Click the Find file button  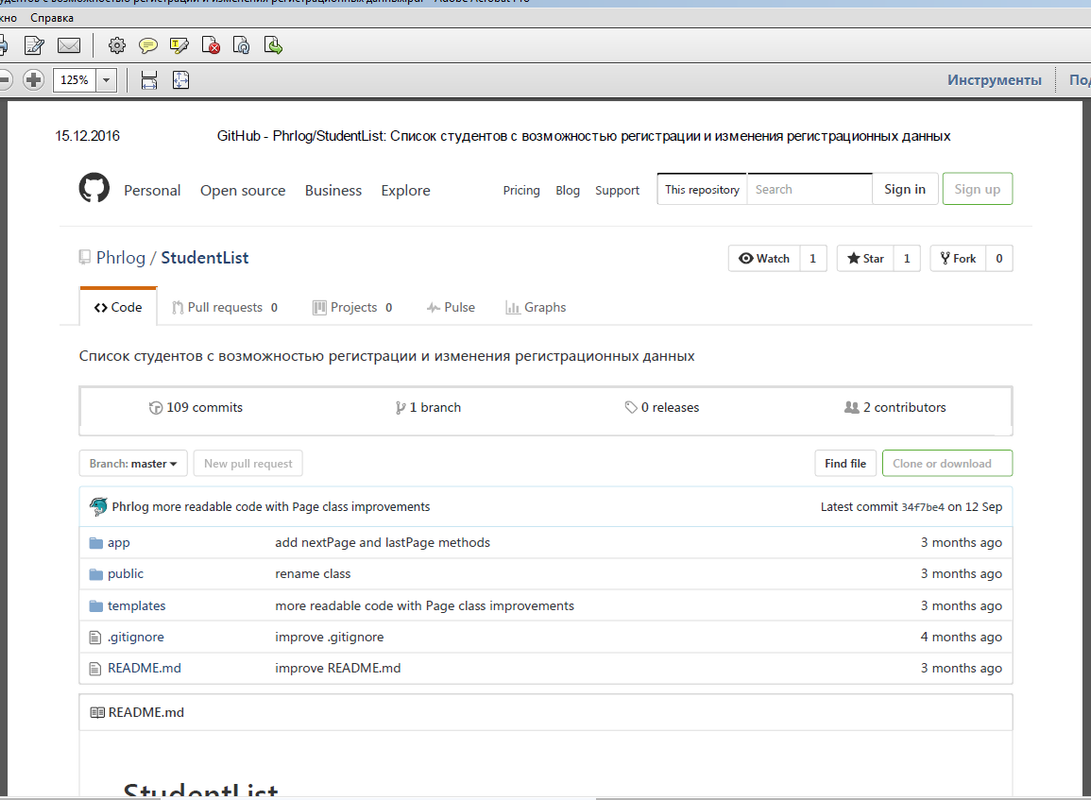(x=845, y=463)
